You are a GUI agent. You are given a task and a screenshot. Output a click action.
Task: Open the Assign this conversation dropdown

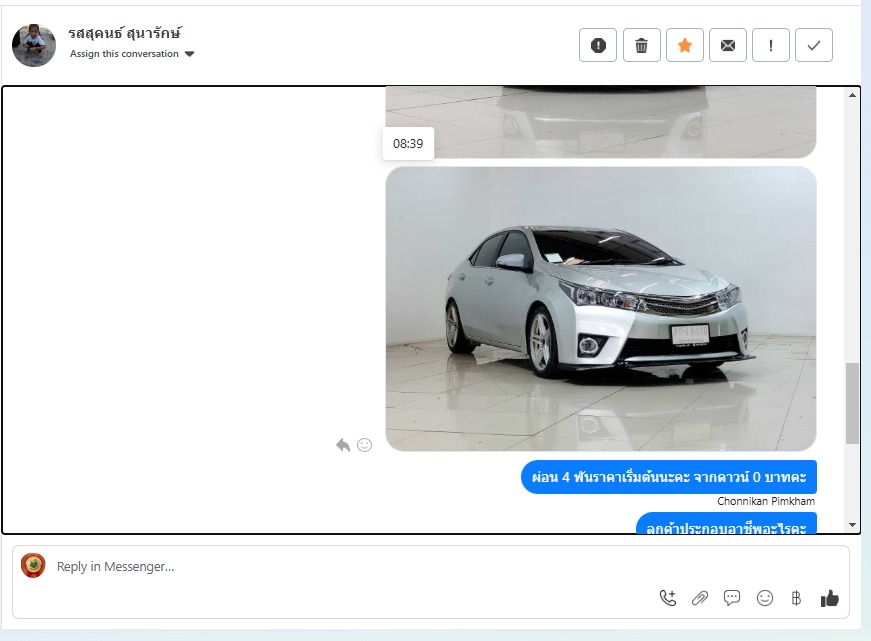[124, 54]
